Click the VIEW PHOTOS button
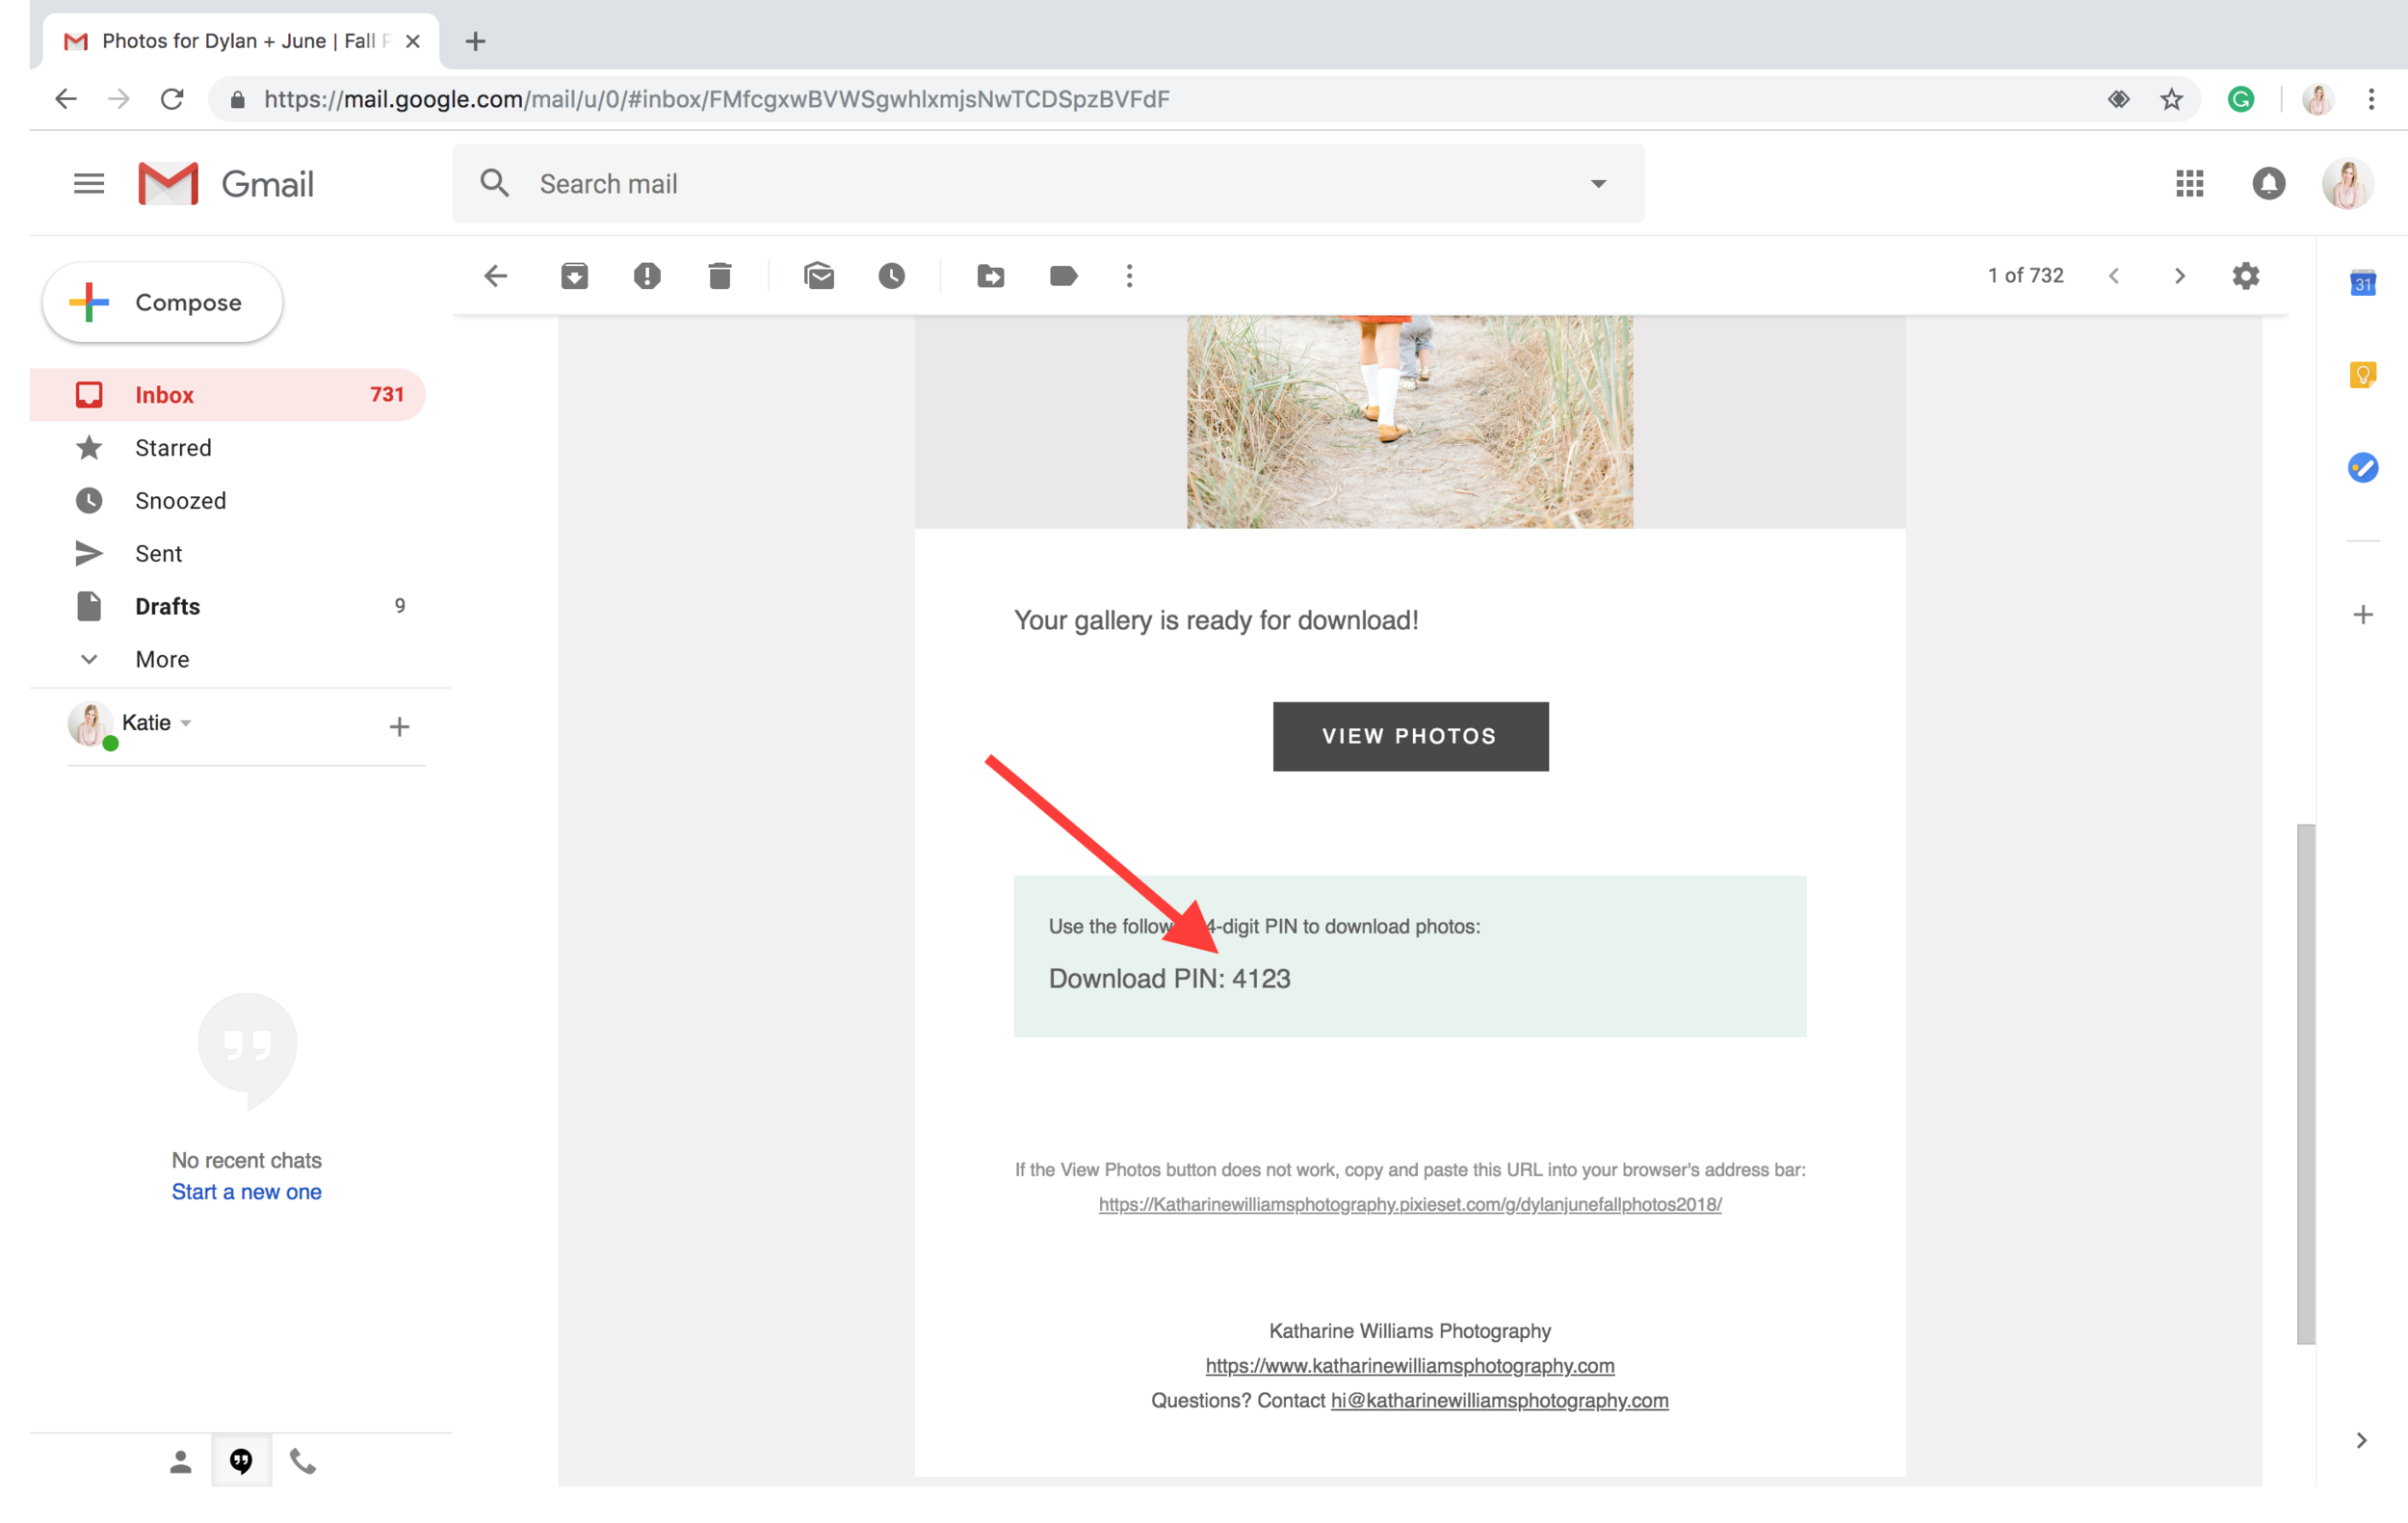This screenshot has height=1523, width=2408. pyautogui.click(x=1410, y=736)
